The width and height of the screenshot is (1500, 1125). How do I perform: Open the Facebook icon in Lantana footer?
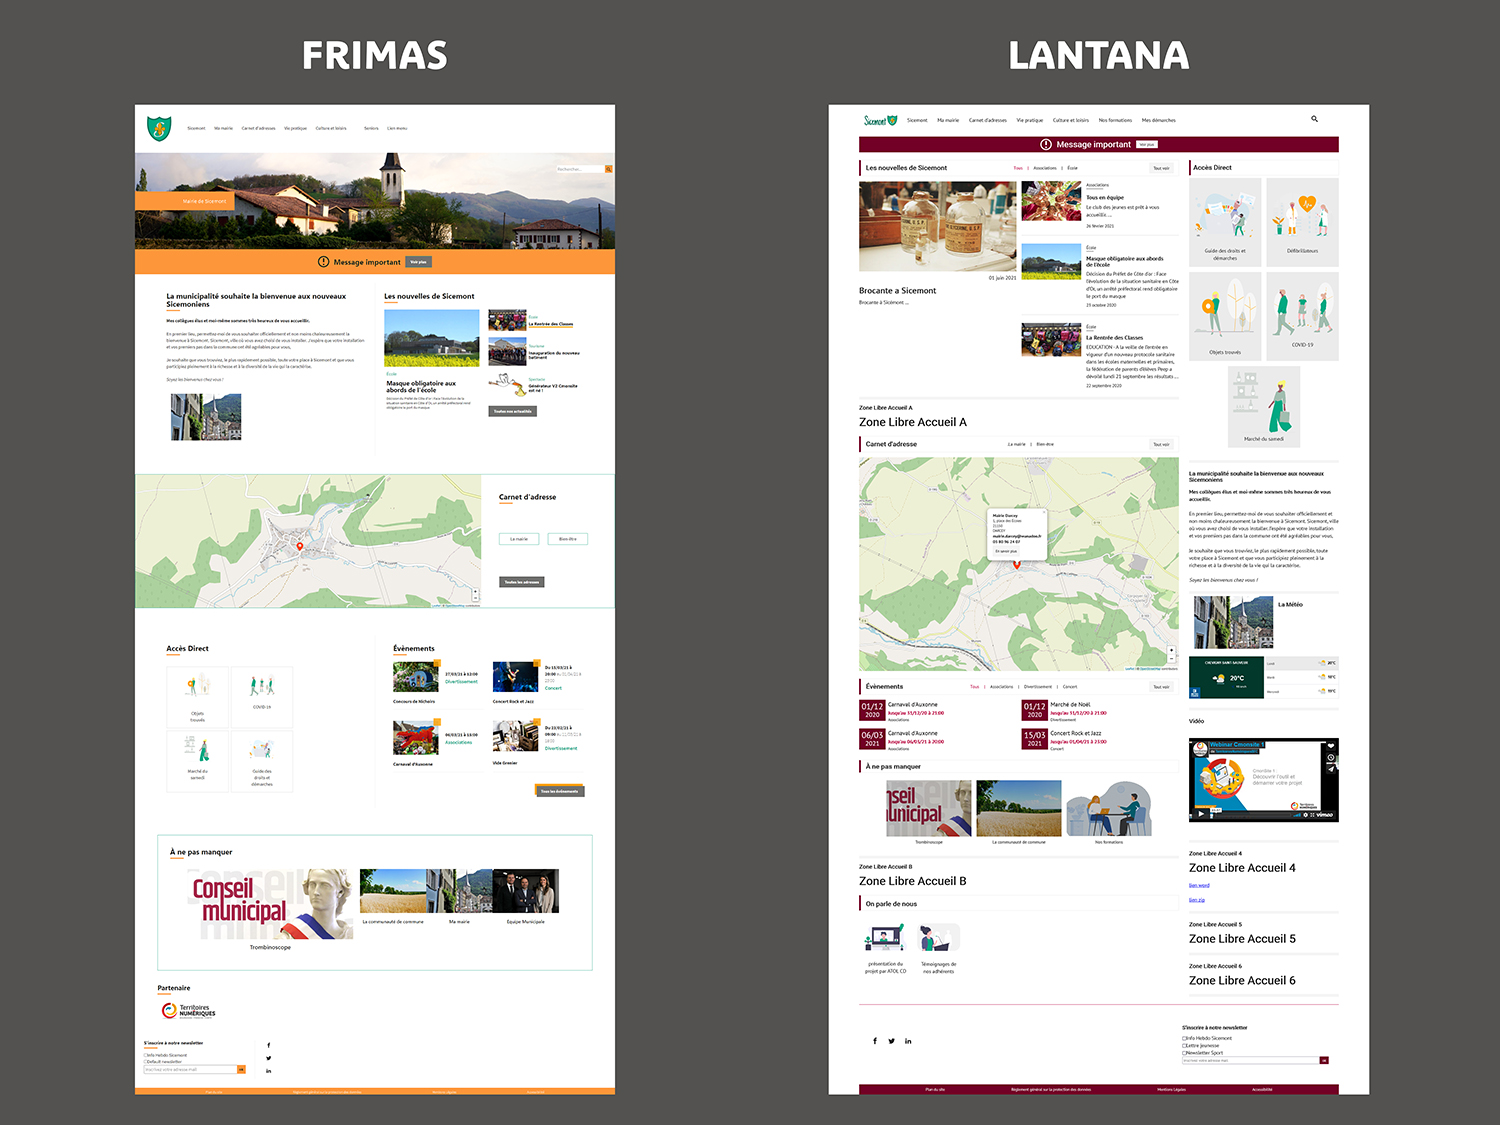(875, 1041)
